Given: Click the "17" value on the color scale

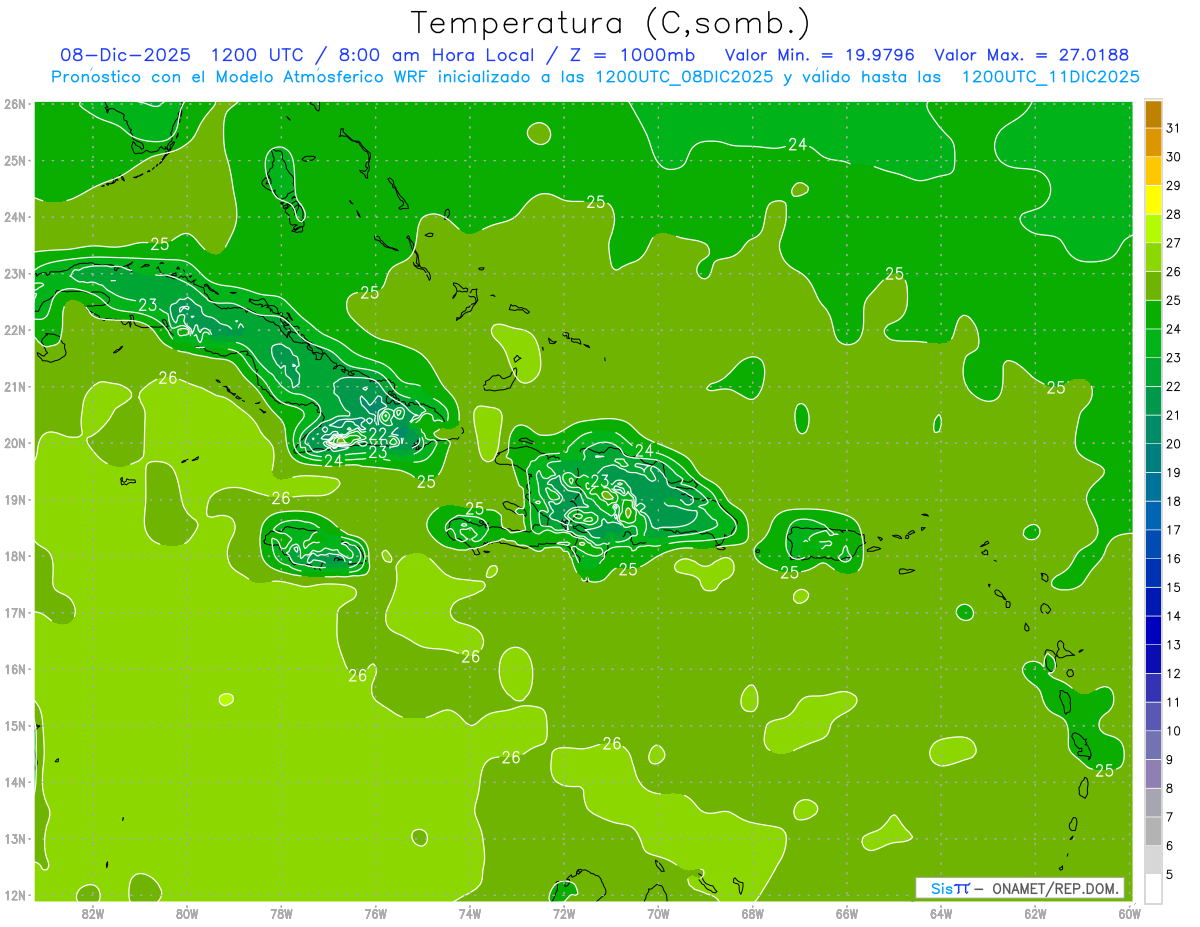Looking at the screenshot, I should pos(1173,530).
